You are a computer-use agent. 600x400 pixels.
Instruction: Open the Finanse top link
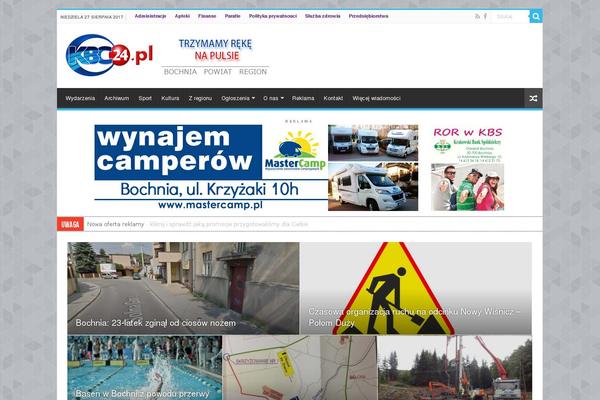pyautogui.click(x=207, y=16)
